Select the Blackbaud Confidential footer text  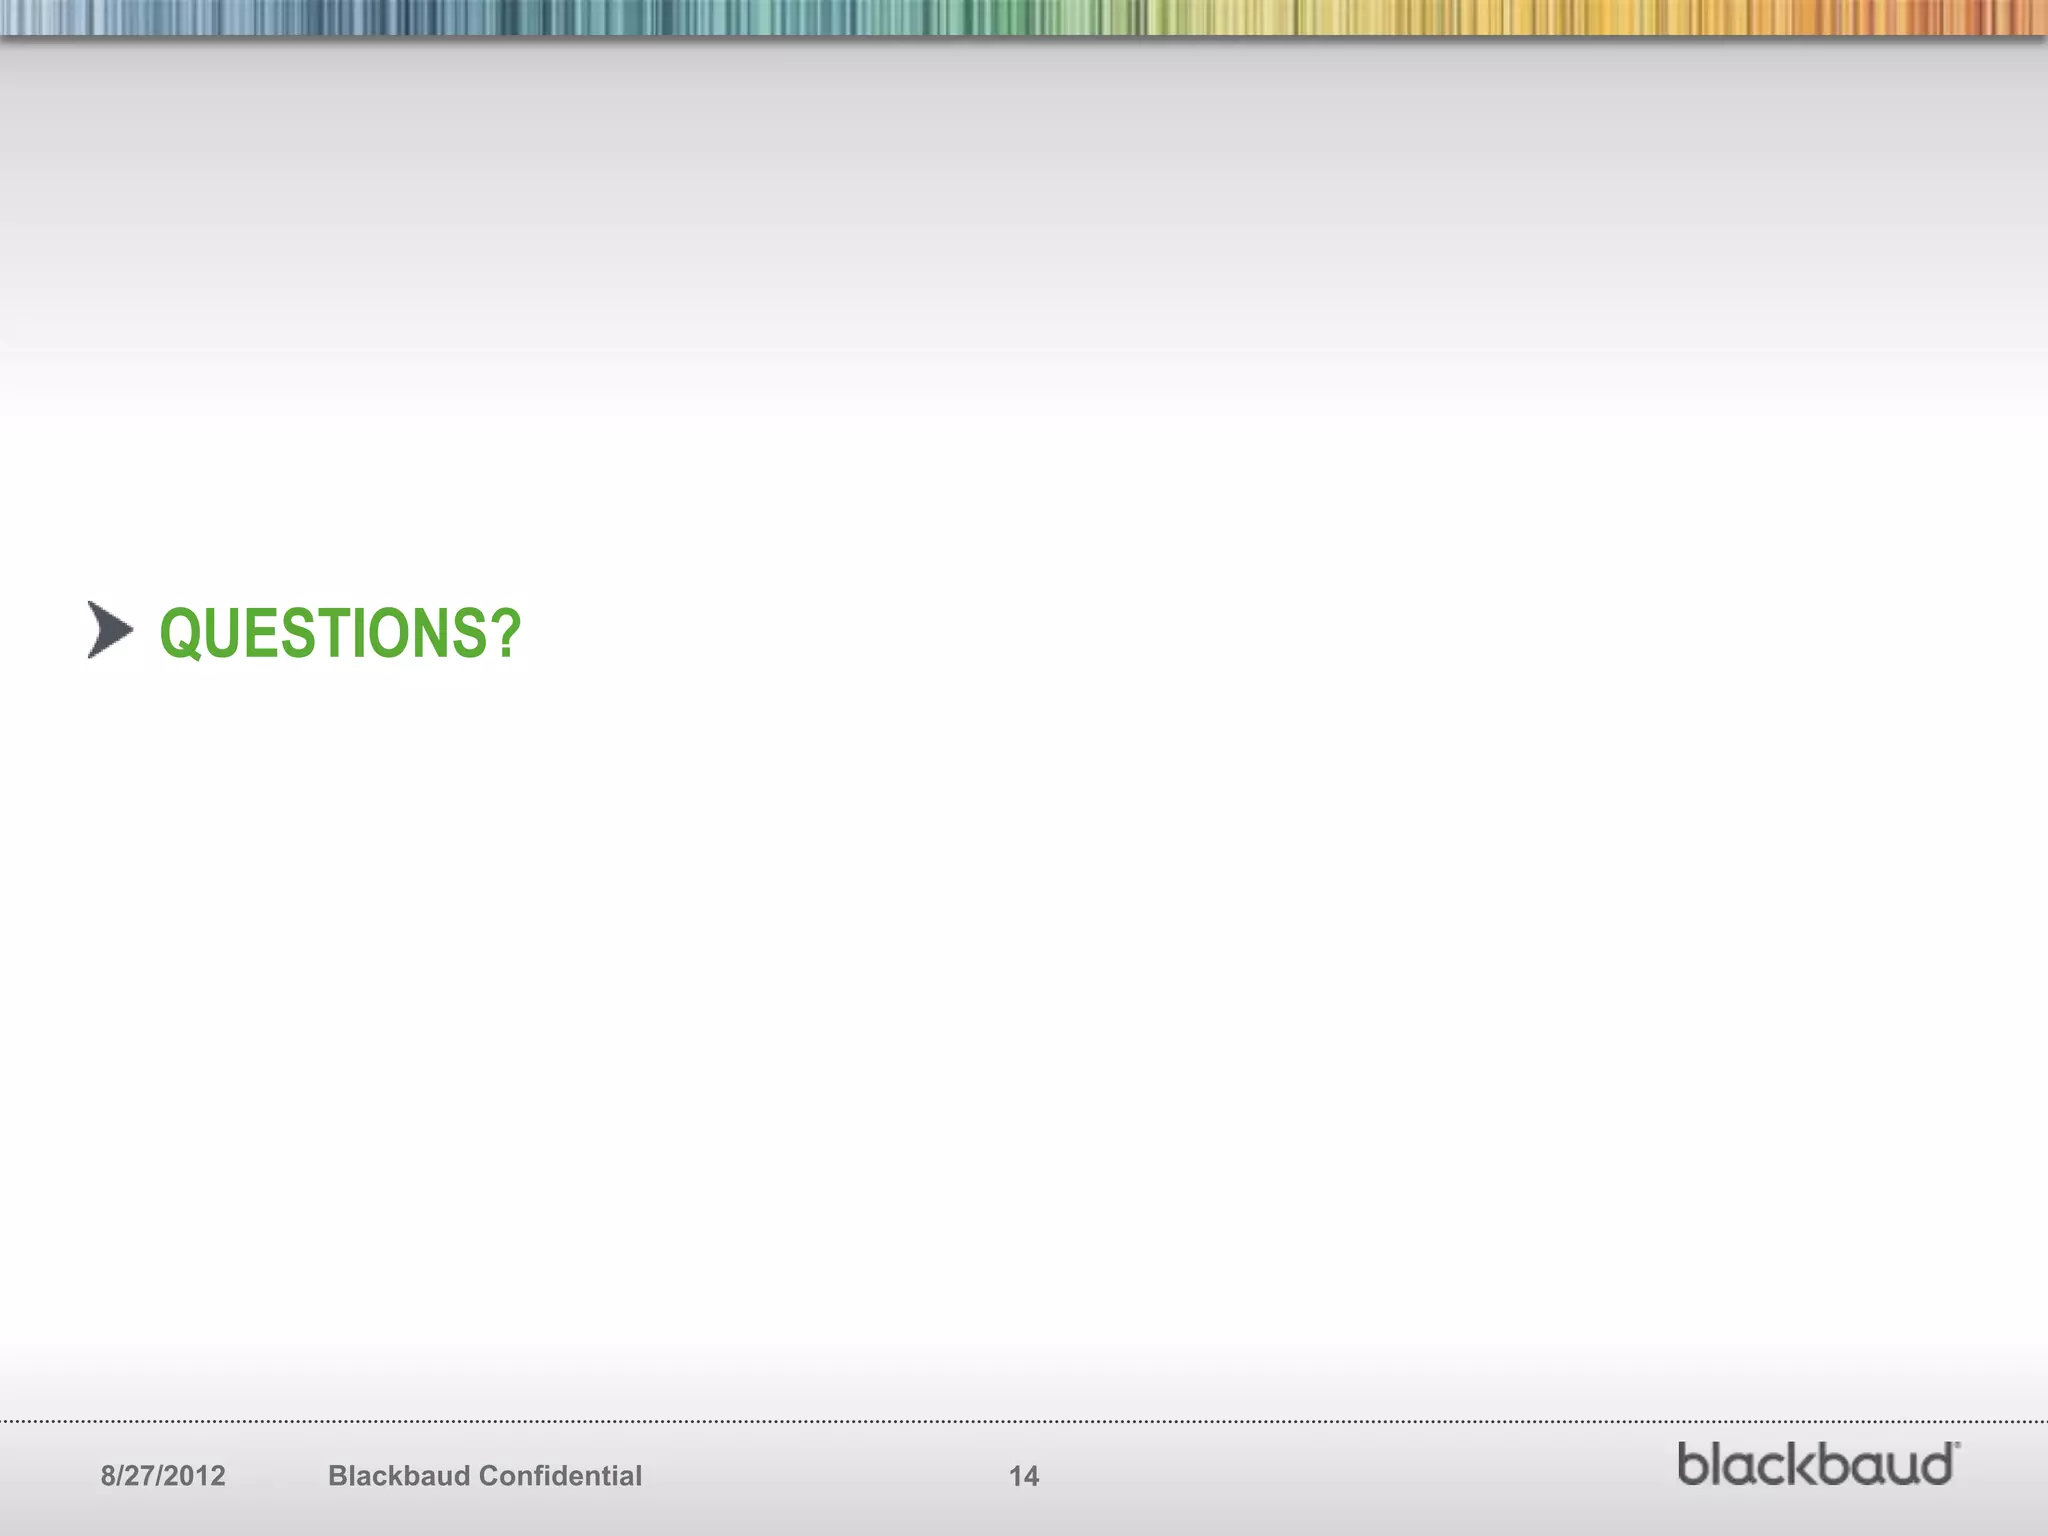click(485, 1476)
